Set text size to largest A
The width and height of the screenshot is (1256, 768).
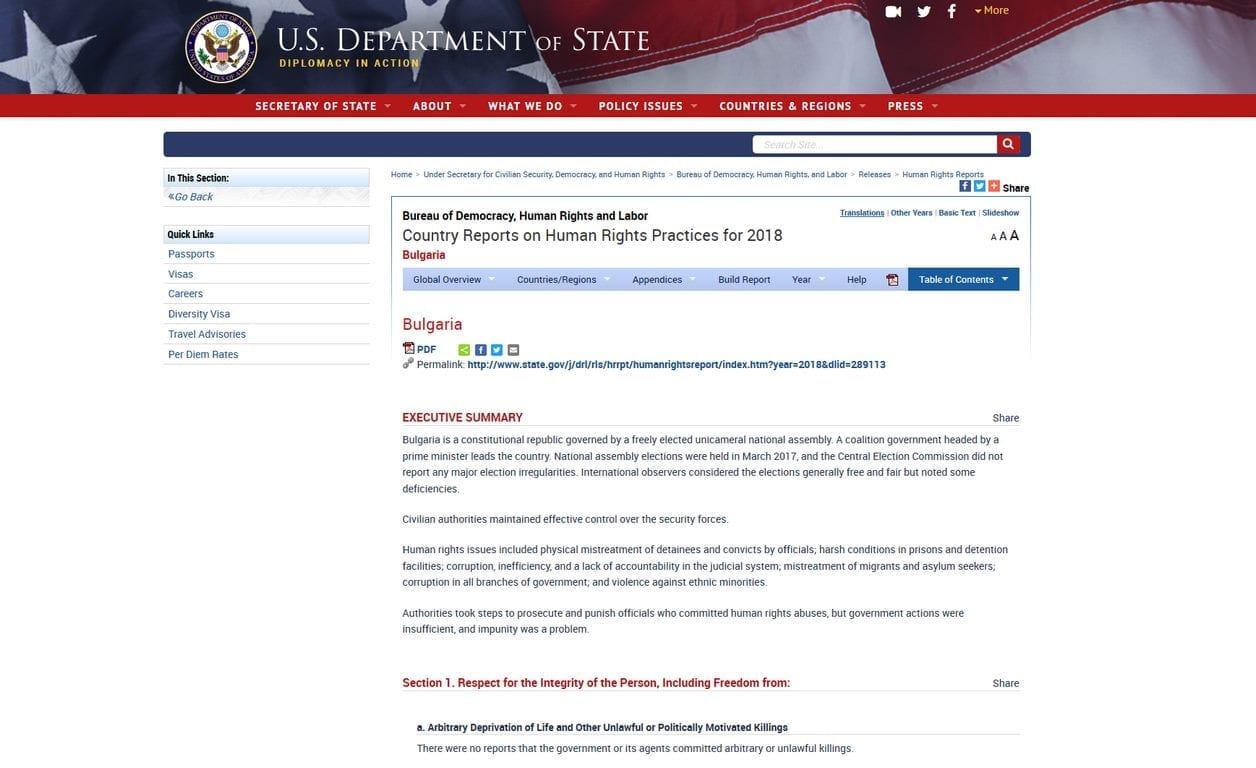1014,235
